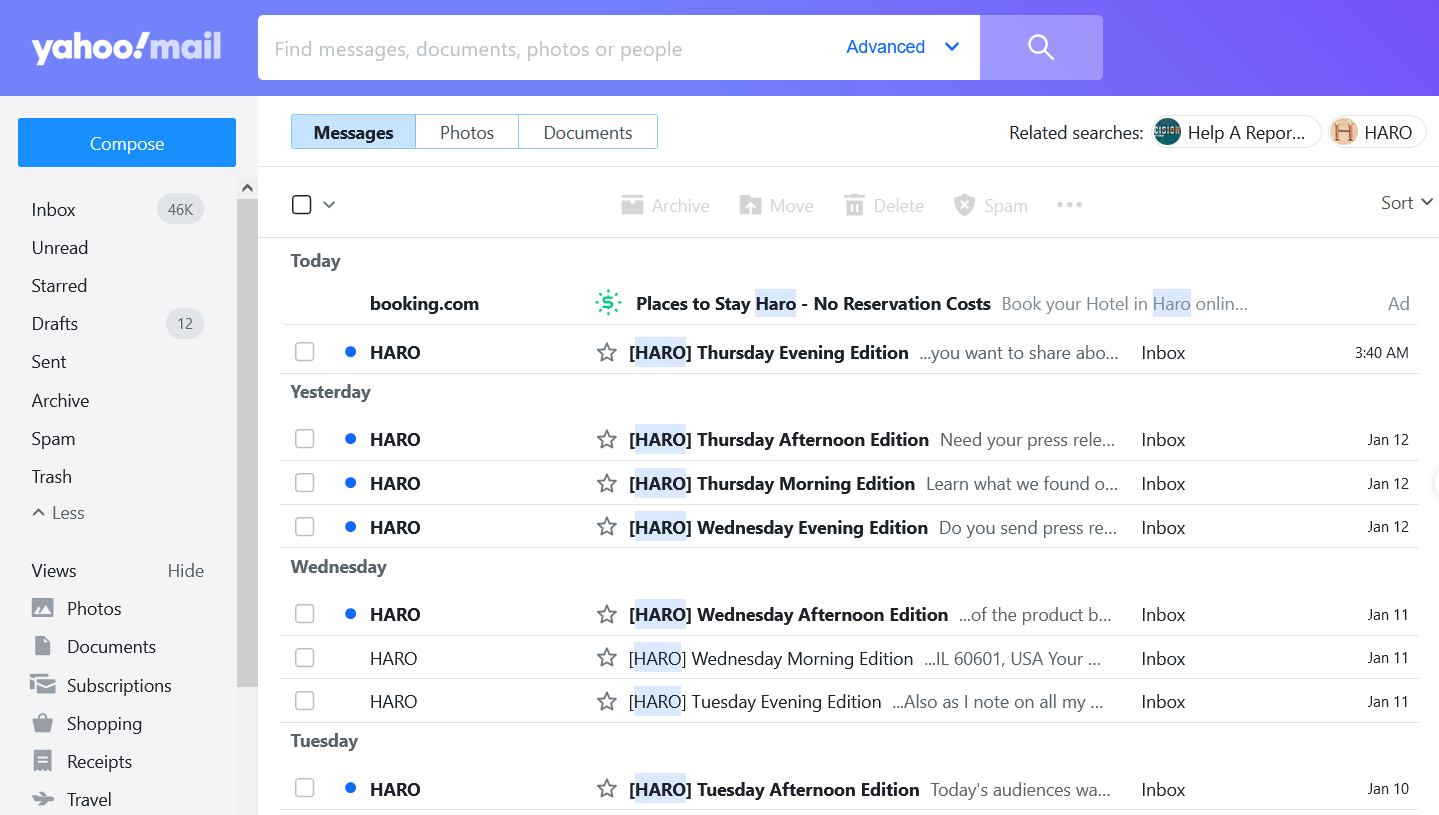
Task: Click the Delete trash icon
Action: tap(854, 205)
